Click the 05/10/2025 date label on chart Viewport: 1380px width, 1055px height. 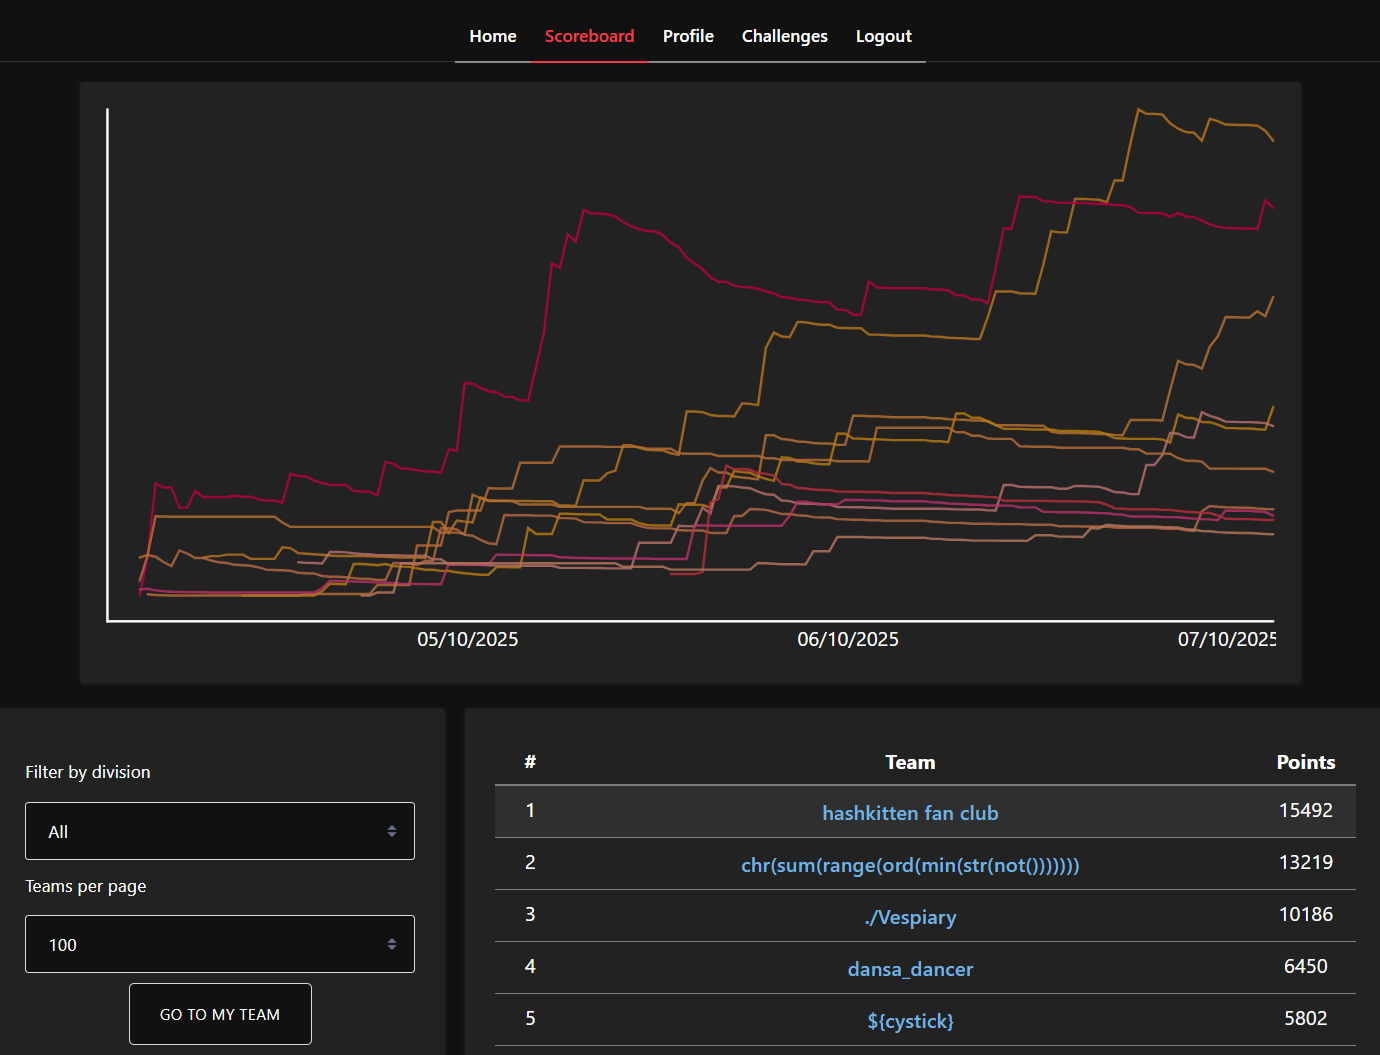click(467, 639)
